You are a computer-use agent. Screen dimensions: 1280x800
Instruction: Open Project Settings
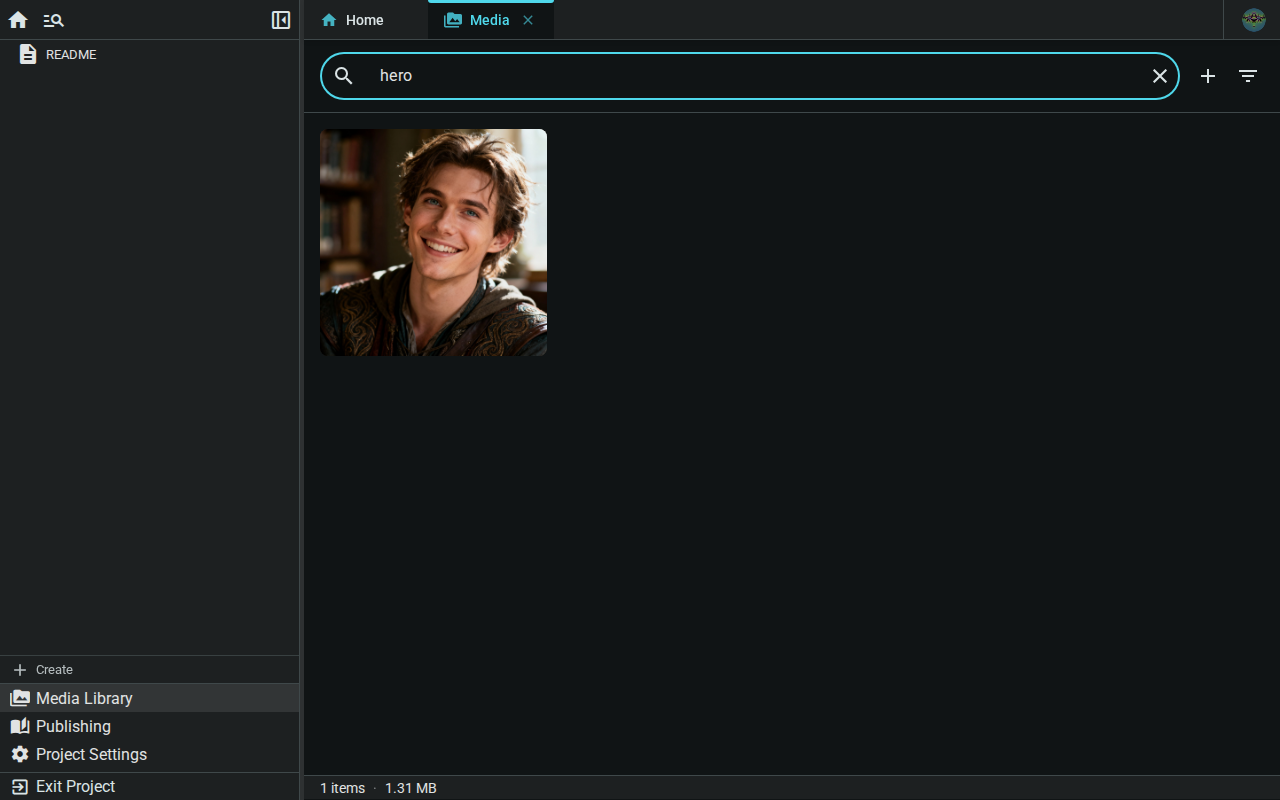(x=150, y=754)
